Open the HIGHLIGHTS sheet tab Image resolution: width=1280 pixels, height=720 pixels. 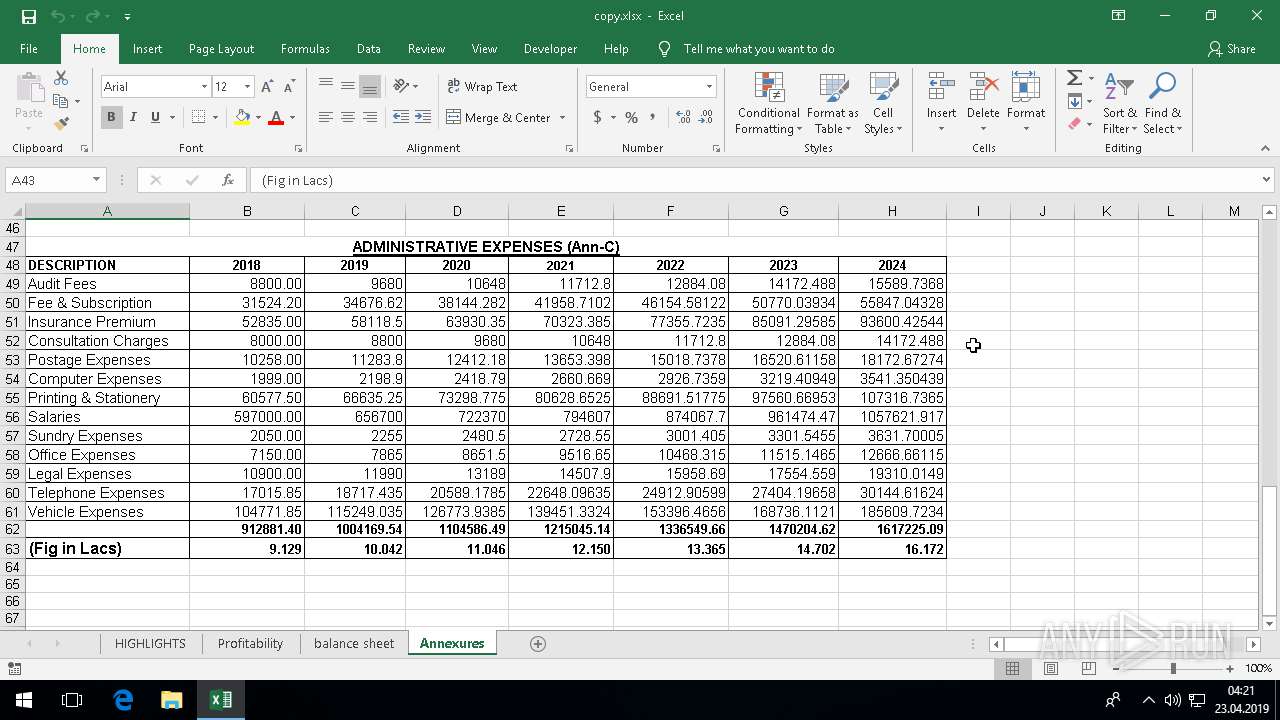tap(150, 644)
